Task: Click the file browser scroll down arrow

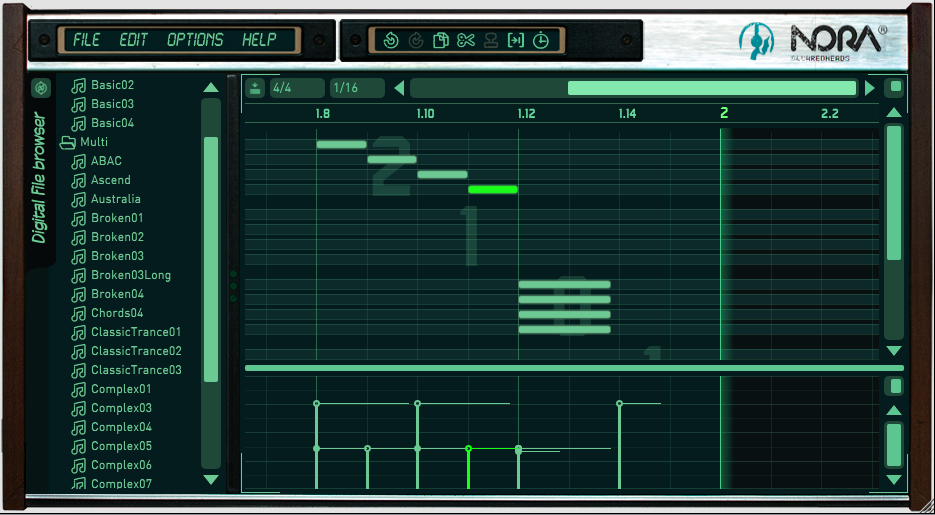Action: (210, 480)
